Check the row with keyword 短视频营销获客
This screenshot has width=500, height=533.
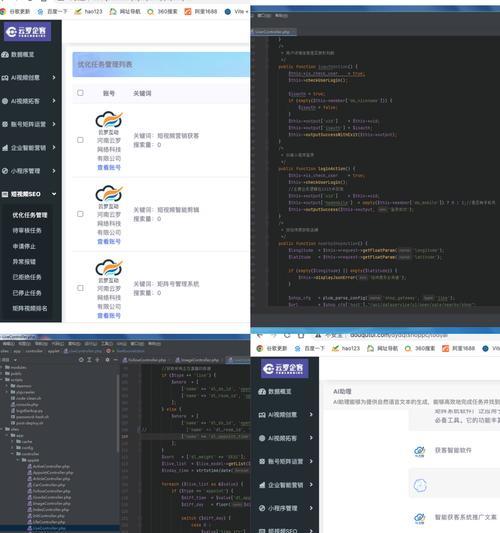tap(80, 140)
